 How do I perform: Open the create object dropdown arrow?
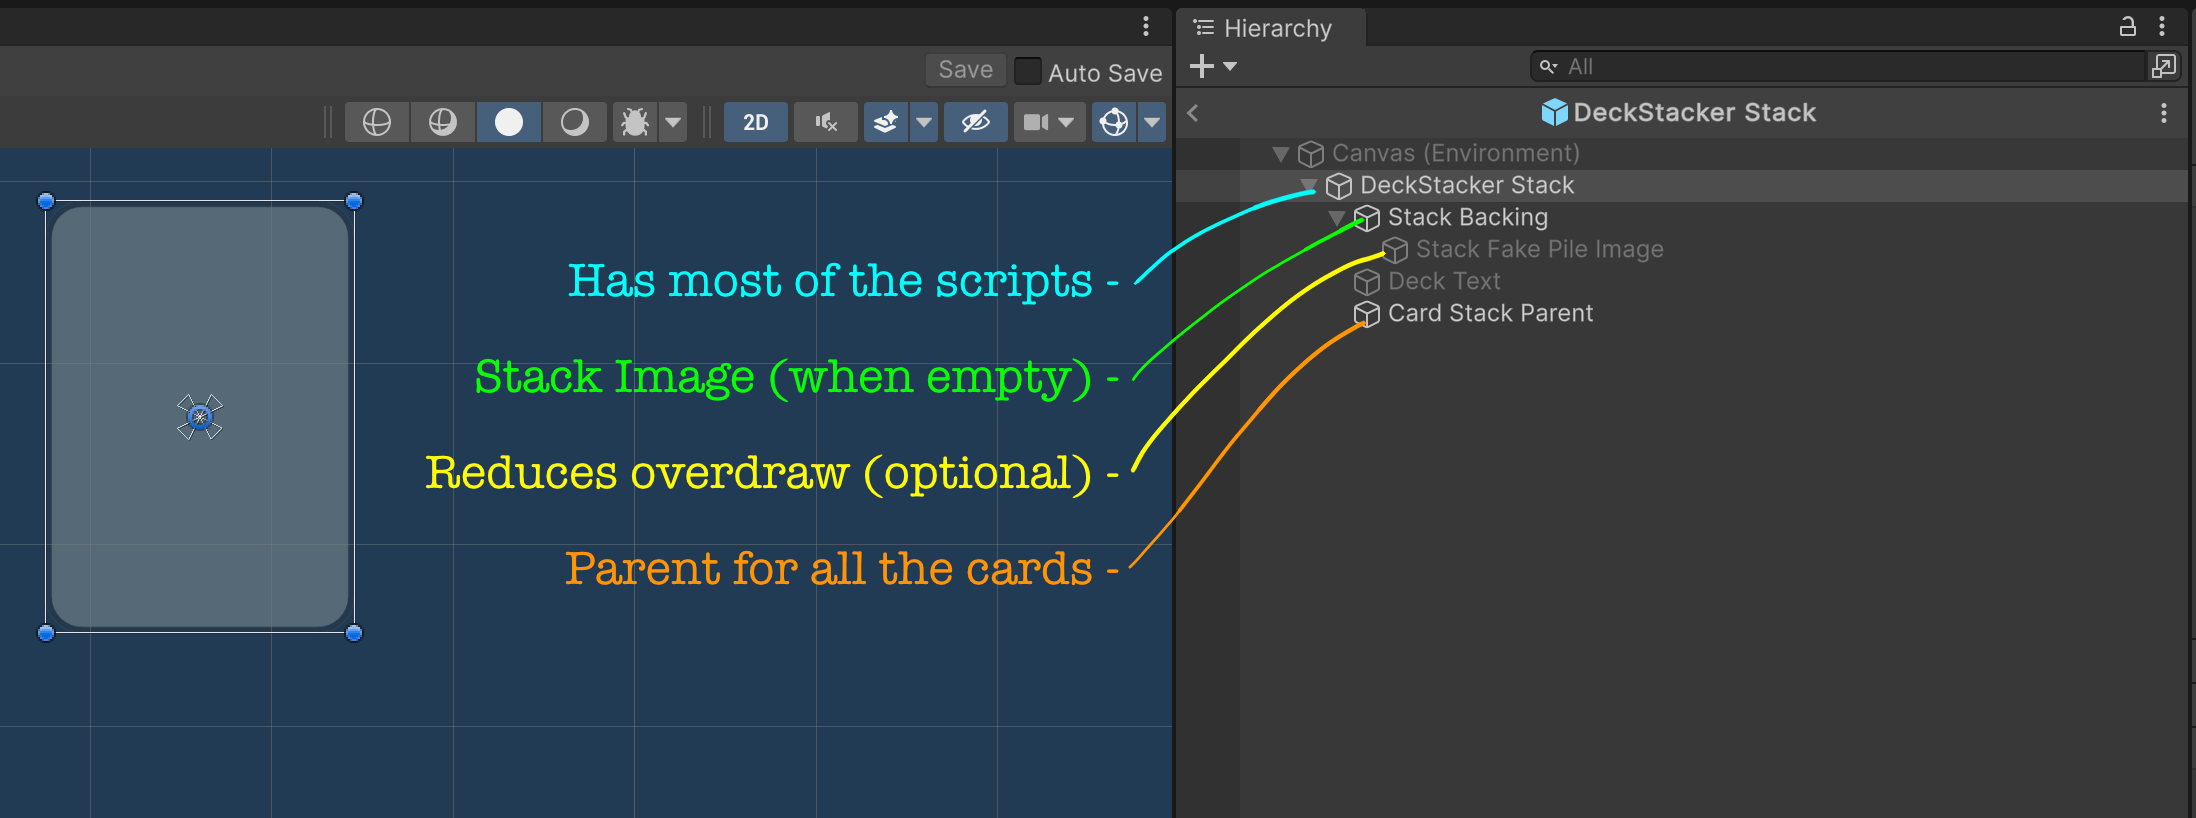pyautogui.click(x=1230, y=66)
